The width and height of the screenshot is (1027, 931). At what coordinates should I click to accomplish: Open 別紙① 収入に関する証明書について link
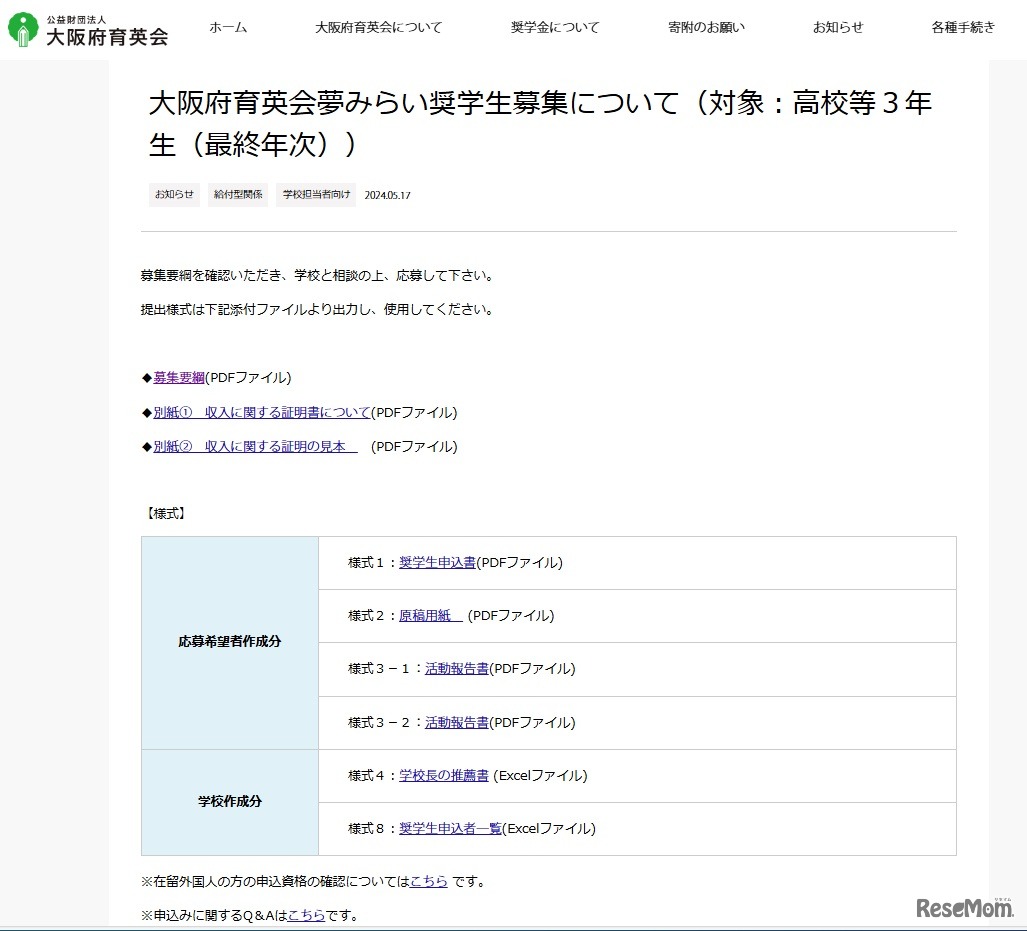tap(262, 412)
